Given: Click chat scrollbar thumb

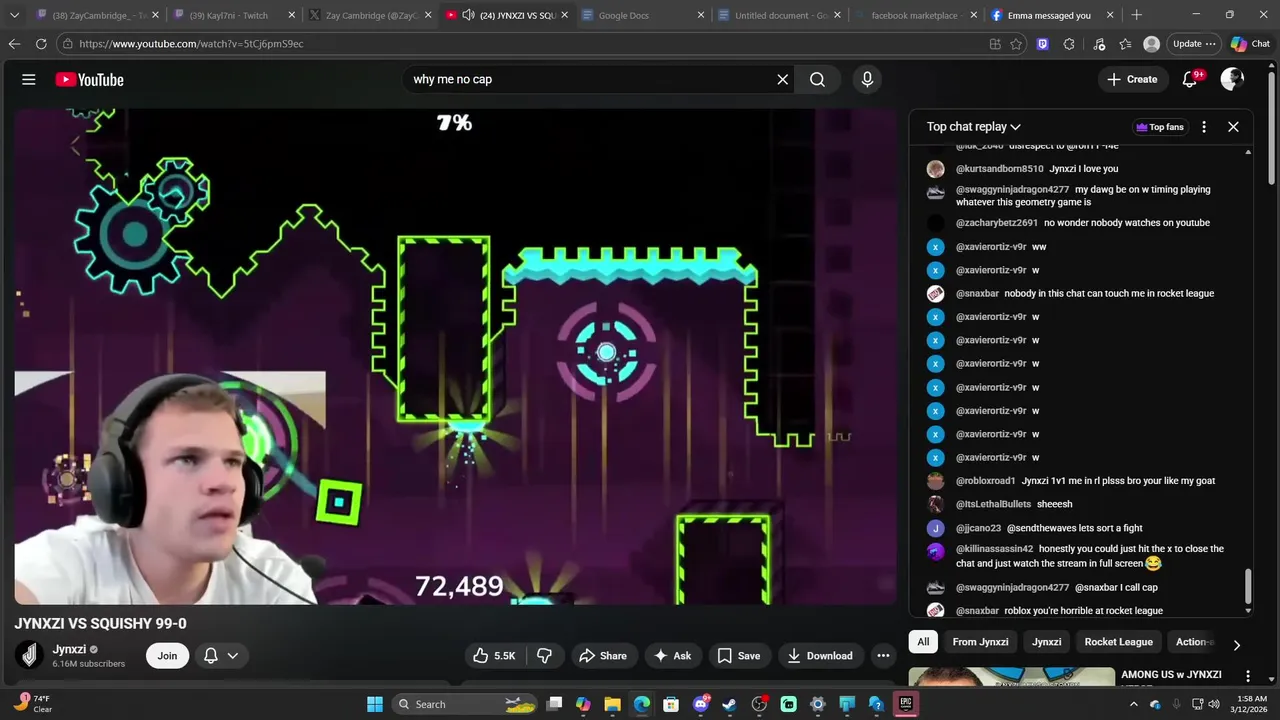Looking at the screenshot, I should (x=1248, y=585).
